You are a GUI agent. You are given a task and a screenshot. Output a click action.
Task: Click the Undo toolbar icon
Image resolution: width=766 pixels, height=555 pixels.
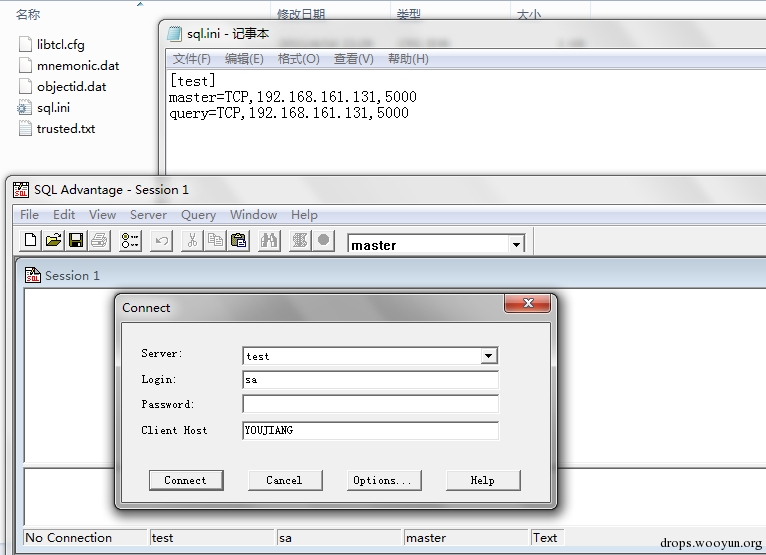pos(162,240)
